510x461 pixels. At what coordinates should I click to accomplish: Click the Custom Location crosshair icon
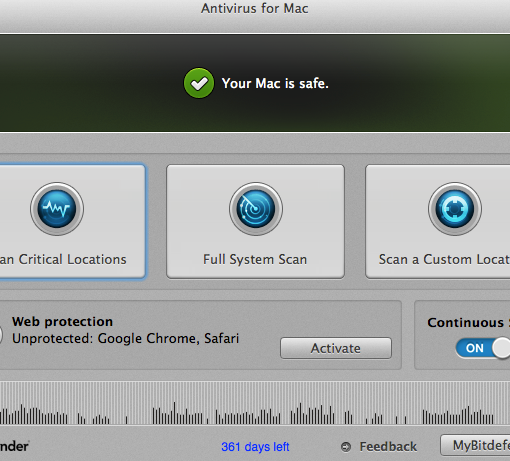pyautogui.click(x=455, y=209)
